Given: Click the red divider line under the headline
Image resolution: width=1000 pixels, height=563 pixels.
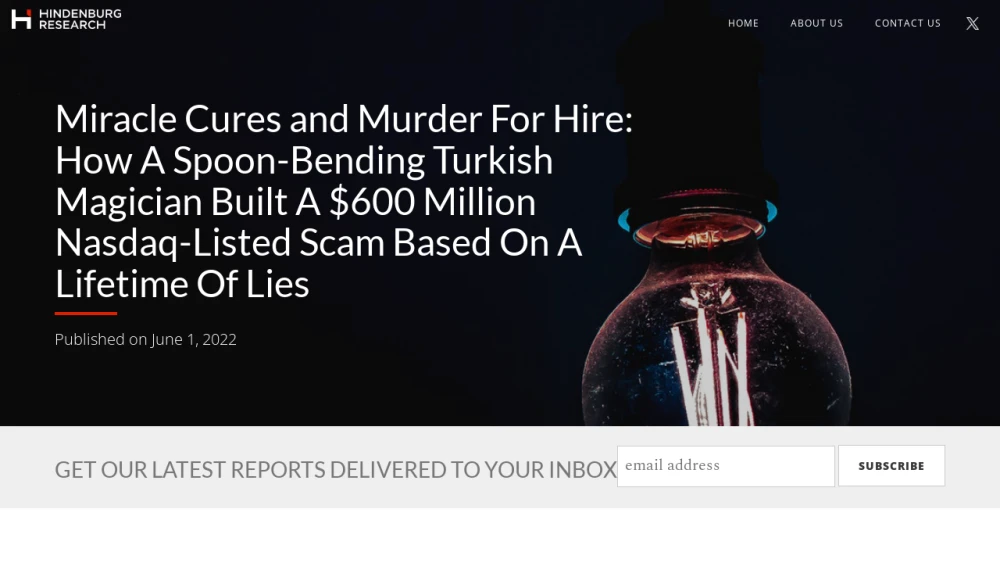Looking at the screenshot, I should 86,314.
